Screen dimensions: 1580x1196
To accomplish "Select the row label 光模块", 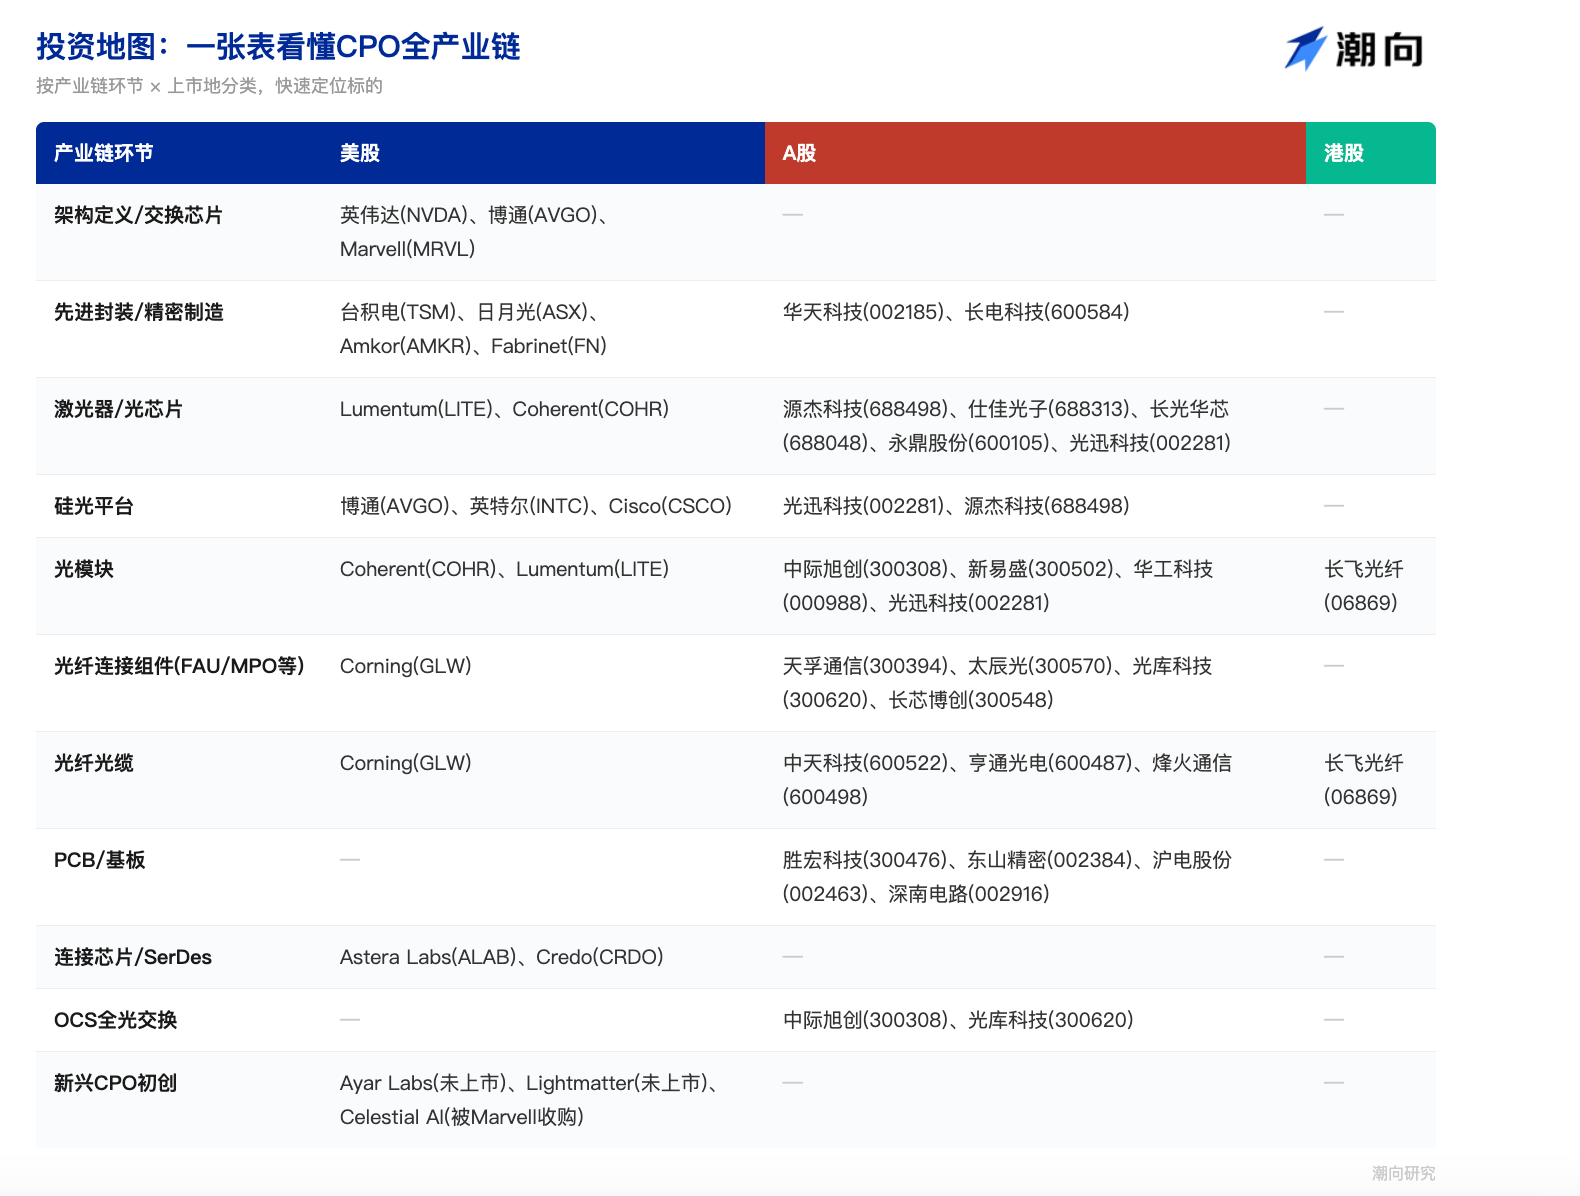I will (x=84, y=569).
